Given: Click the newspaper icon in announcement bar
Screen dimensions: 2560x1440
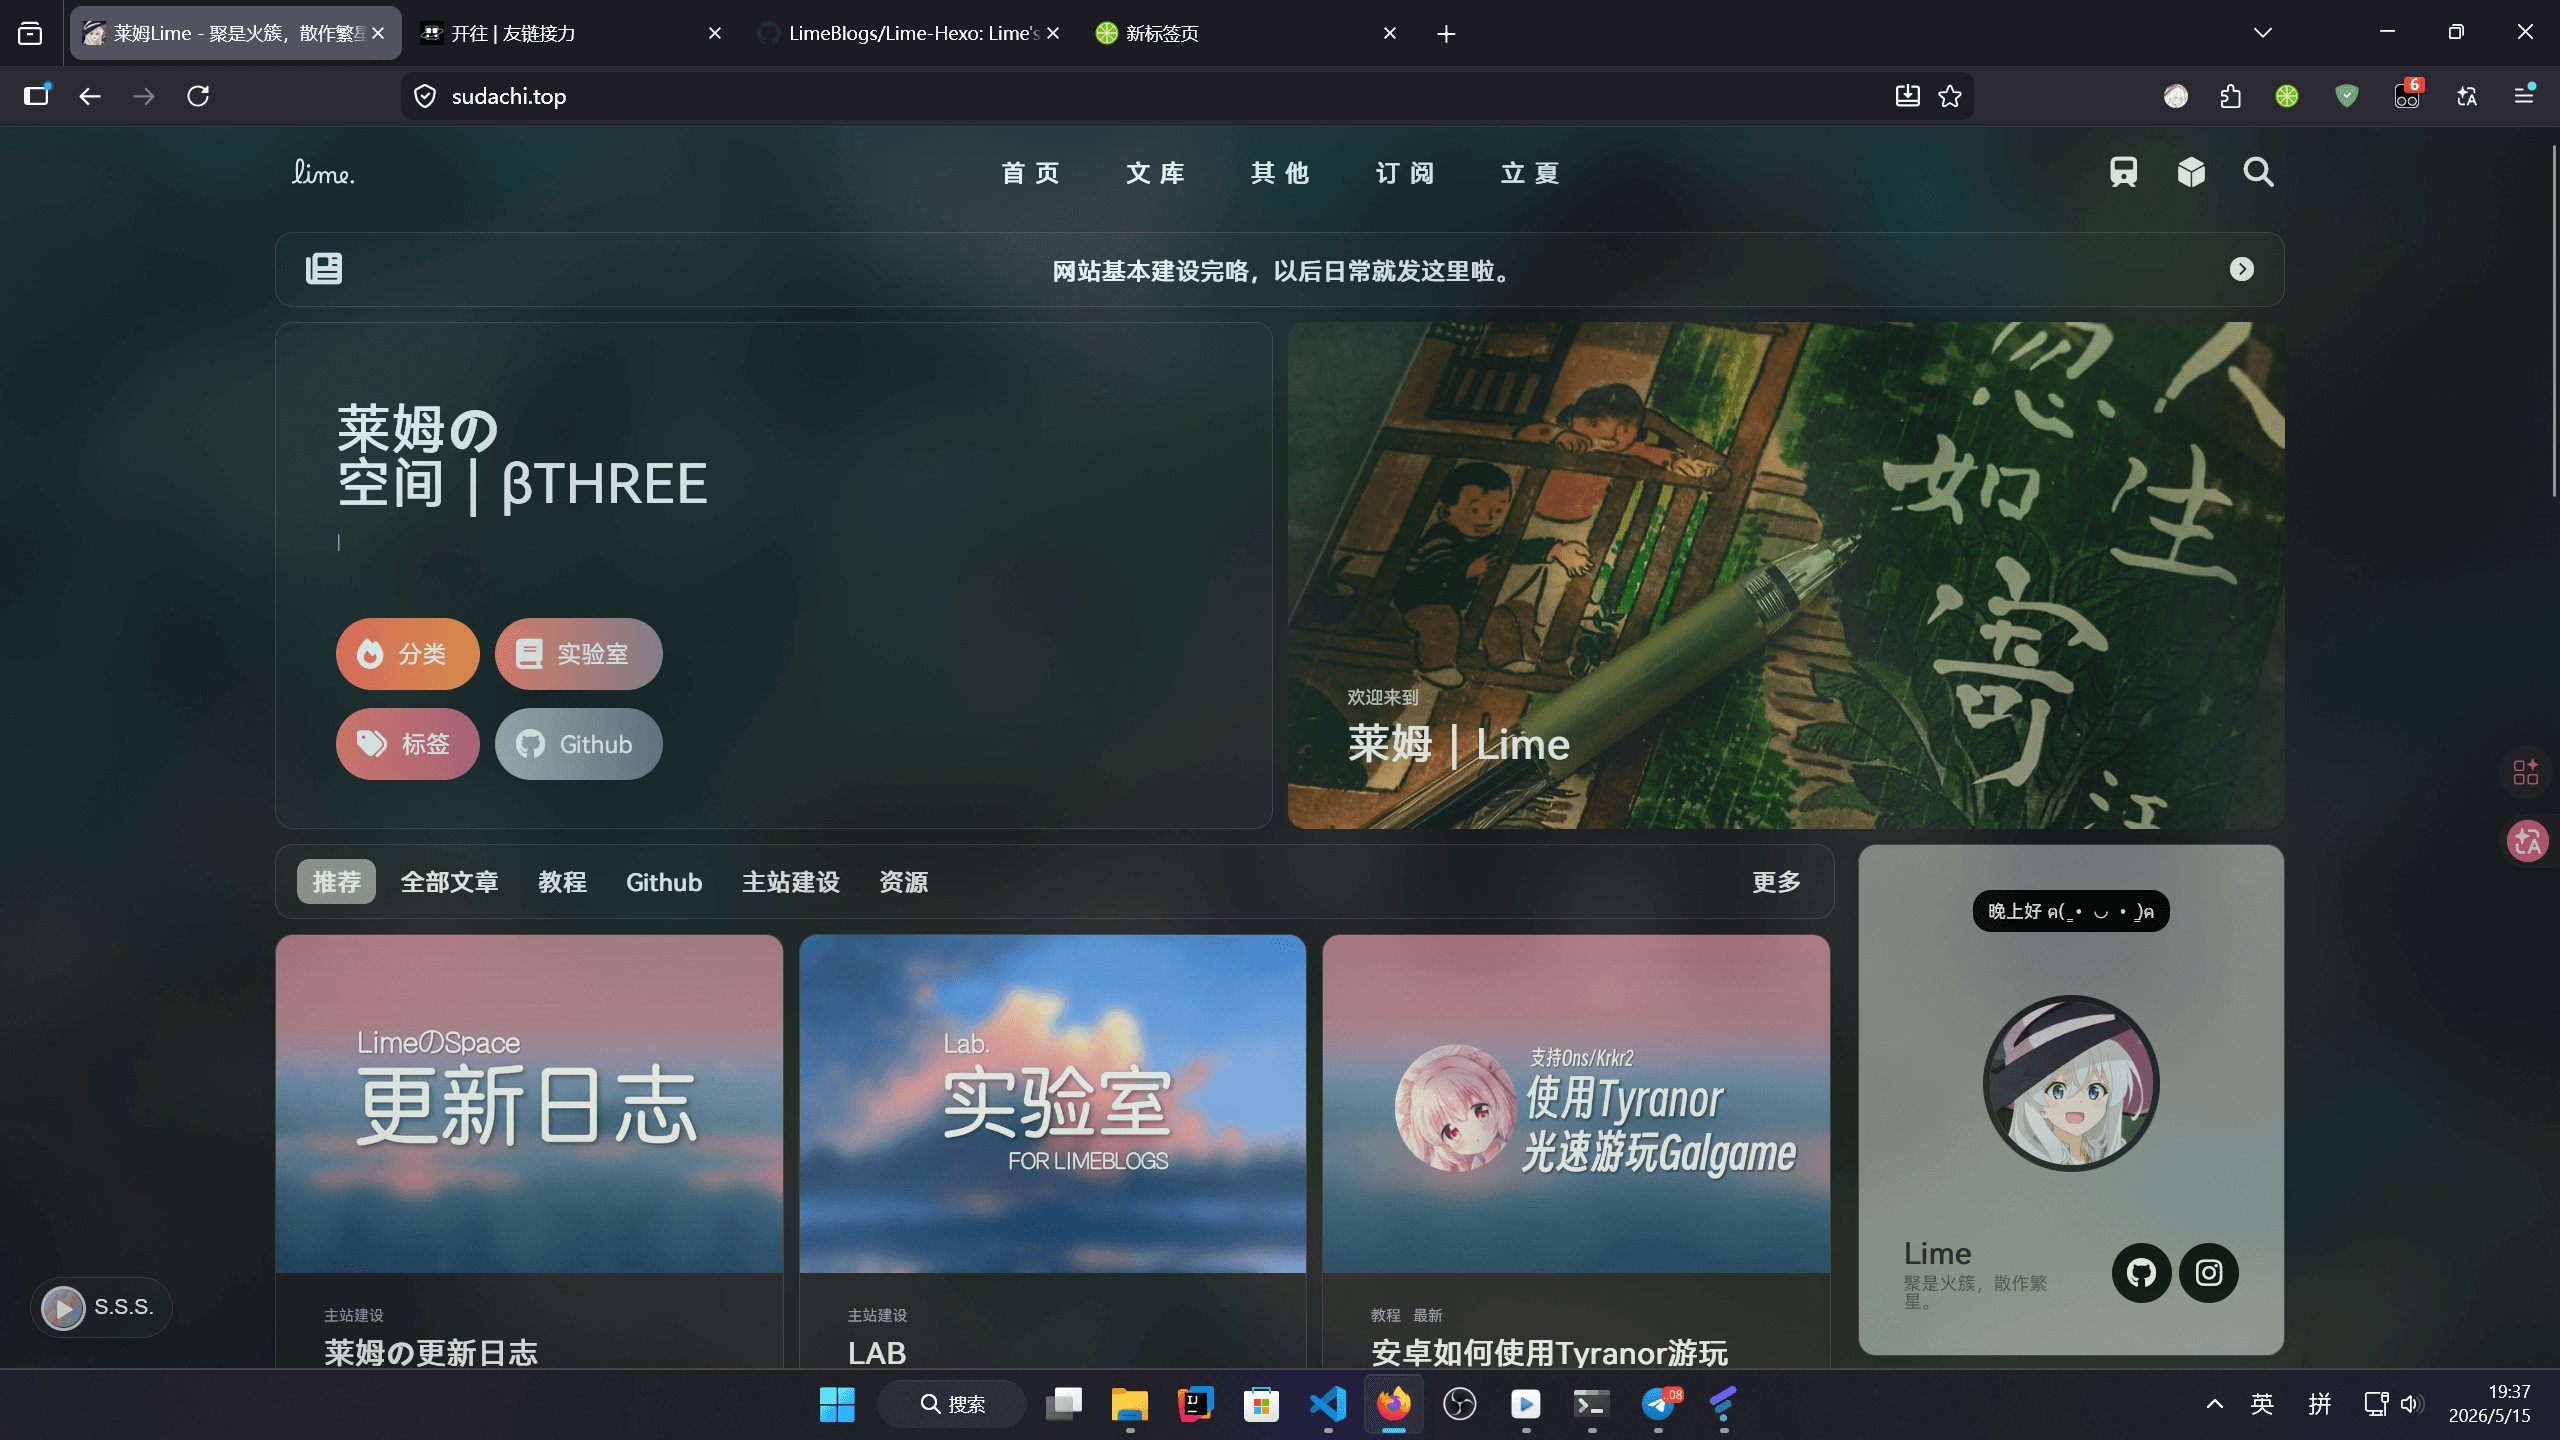Looking at the screenshot, I should point(324,268).
